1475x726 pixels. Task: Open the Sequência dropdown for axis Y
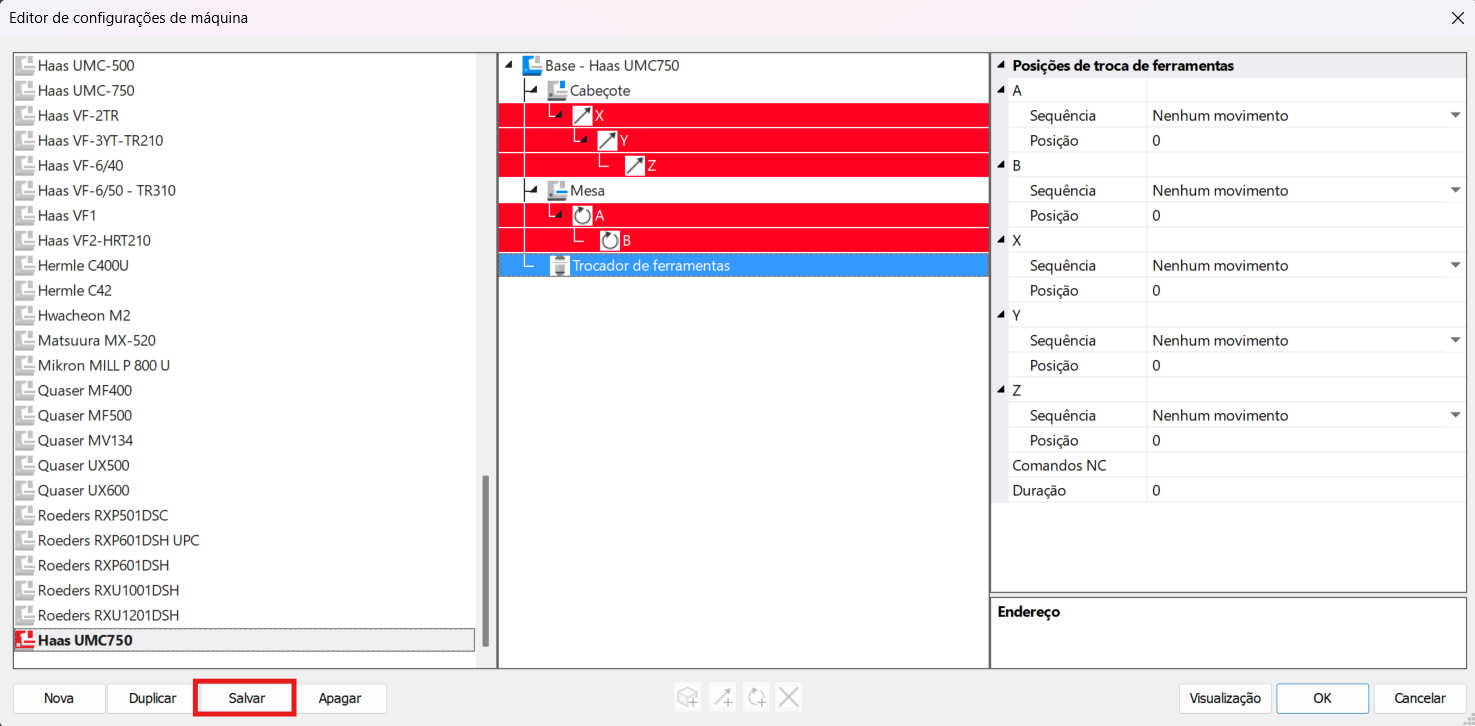pos(1455,340)
